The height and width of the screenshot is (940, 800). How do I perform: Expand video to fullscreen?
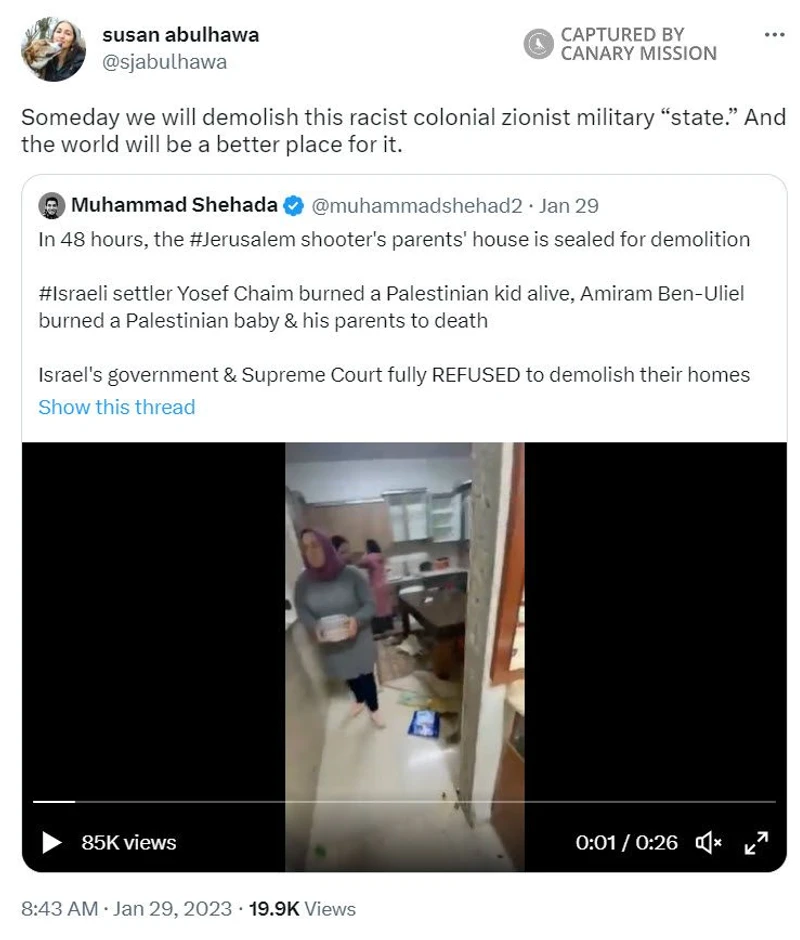coord(756,843)
